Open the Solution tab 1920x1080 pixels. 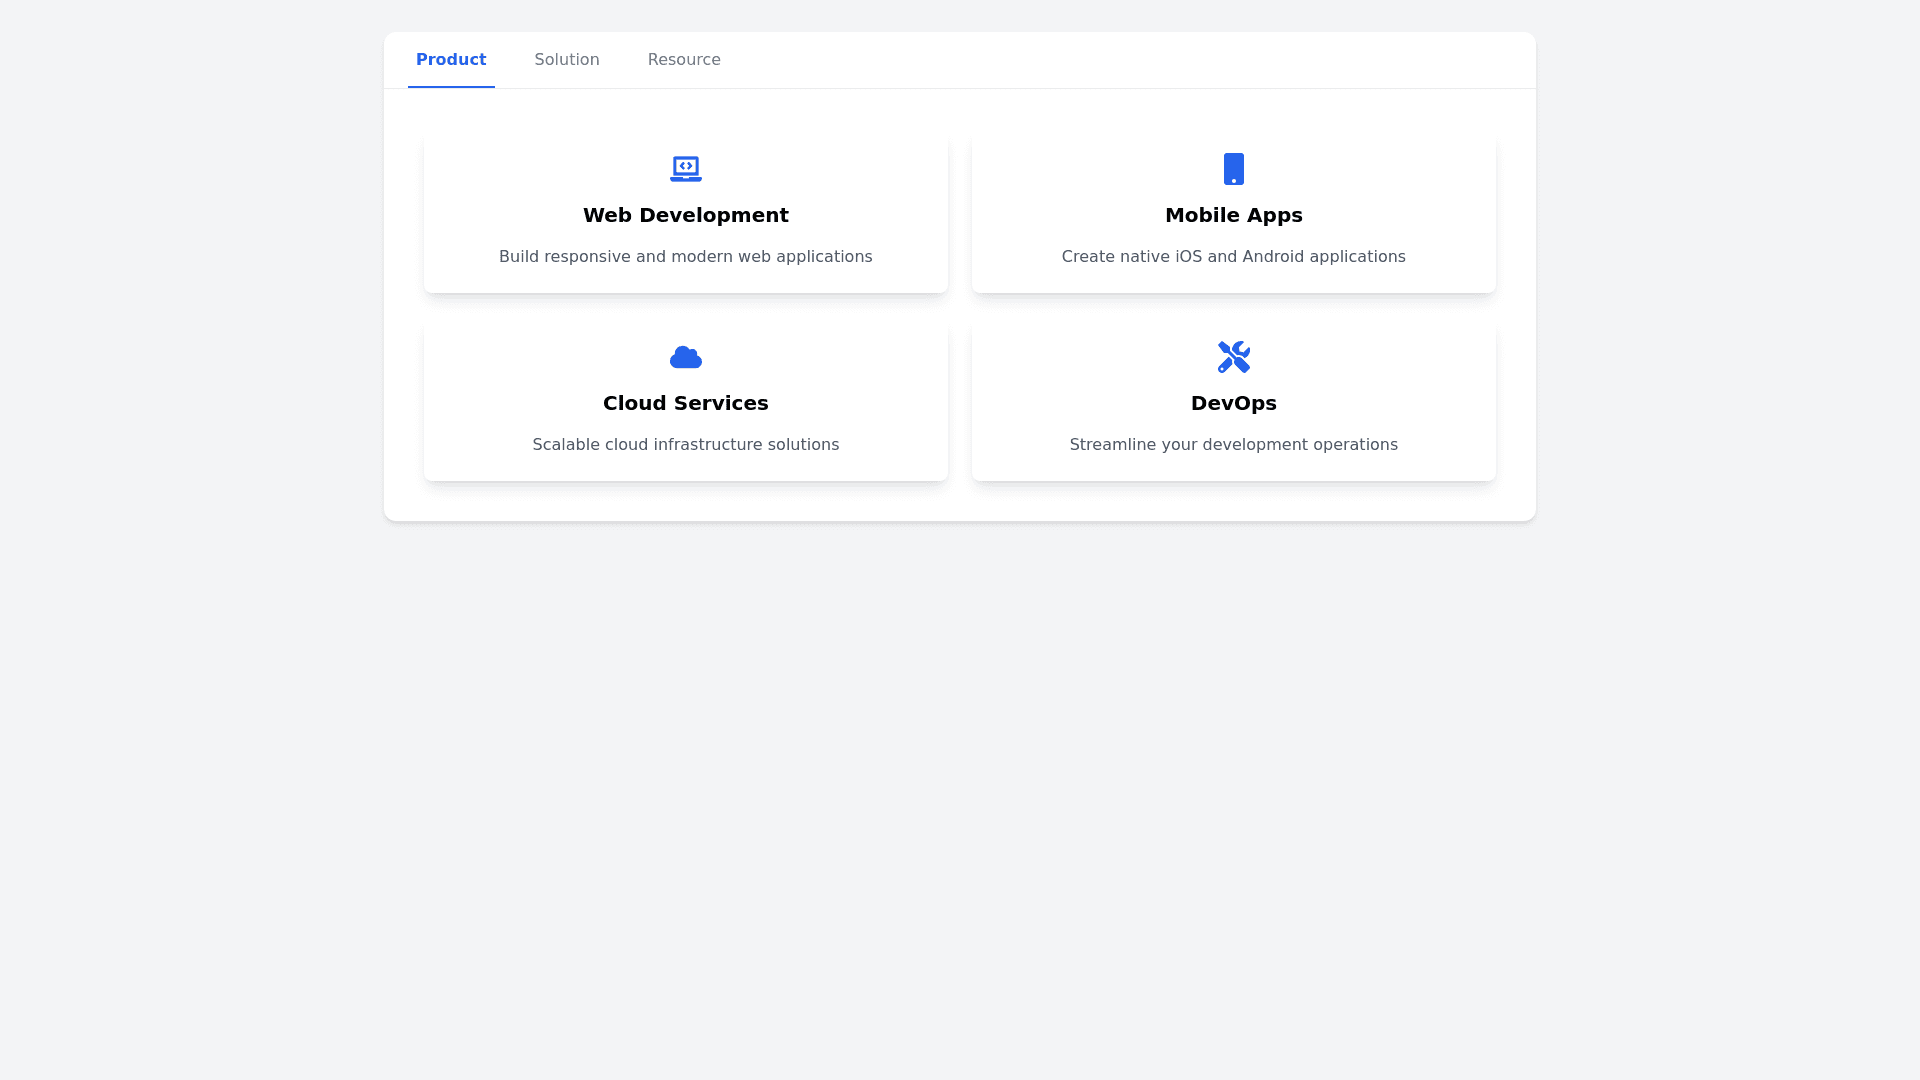pos(566,60)
